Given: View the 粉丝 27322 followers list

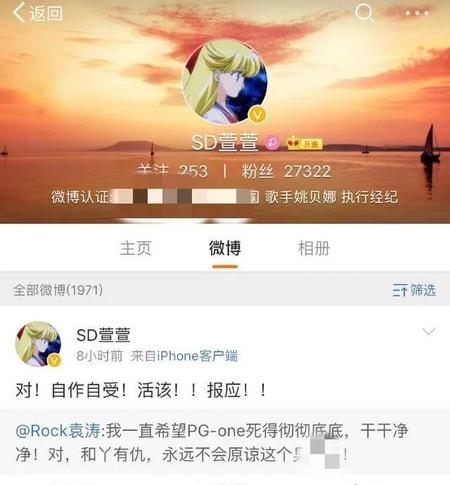Looking at the screenshot, I should [286, 171].
